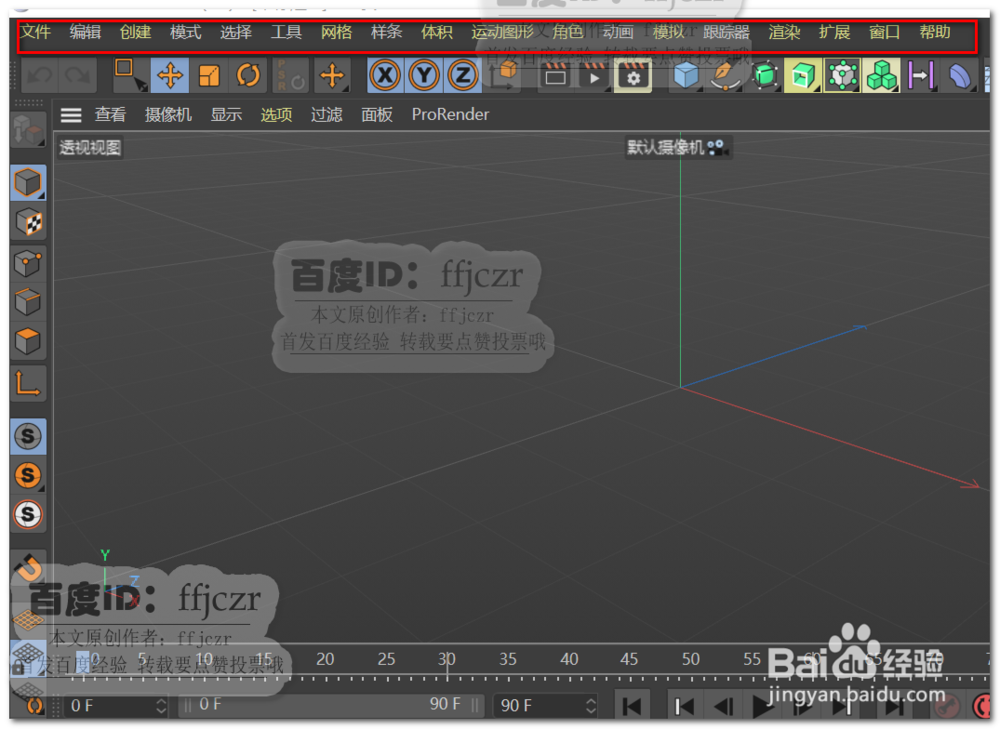Open the 编辑 menu
This screenshot has height=729, width=1000.
point(85,32)
